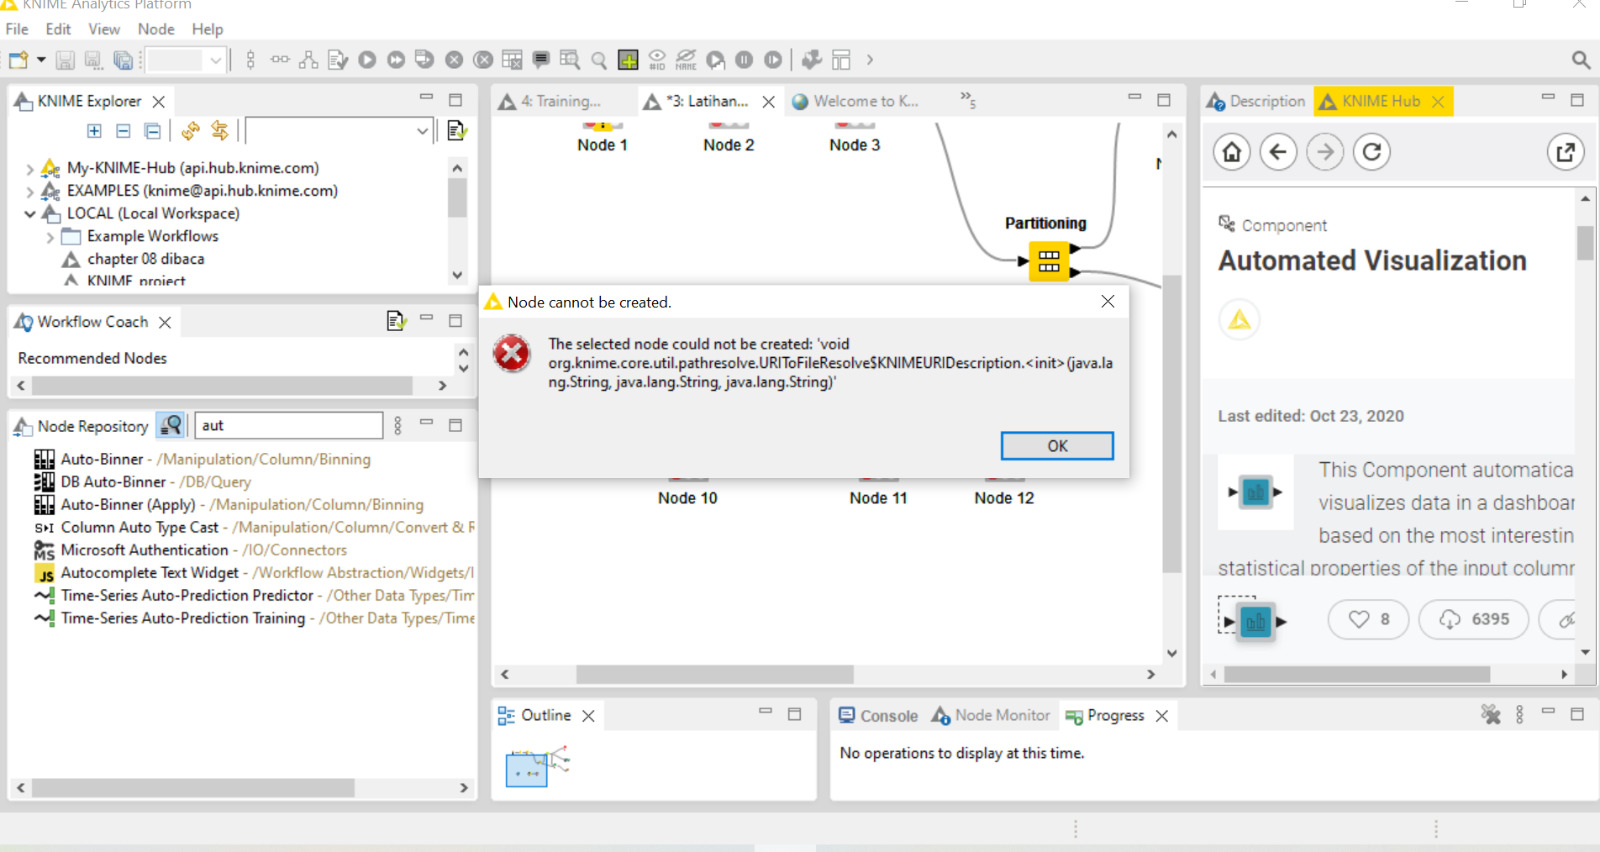Open the New workflow dropdown arrow
Viewport: 1600px width, 852px height.
coord(41,60)
